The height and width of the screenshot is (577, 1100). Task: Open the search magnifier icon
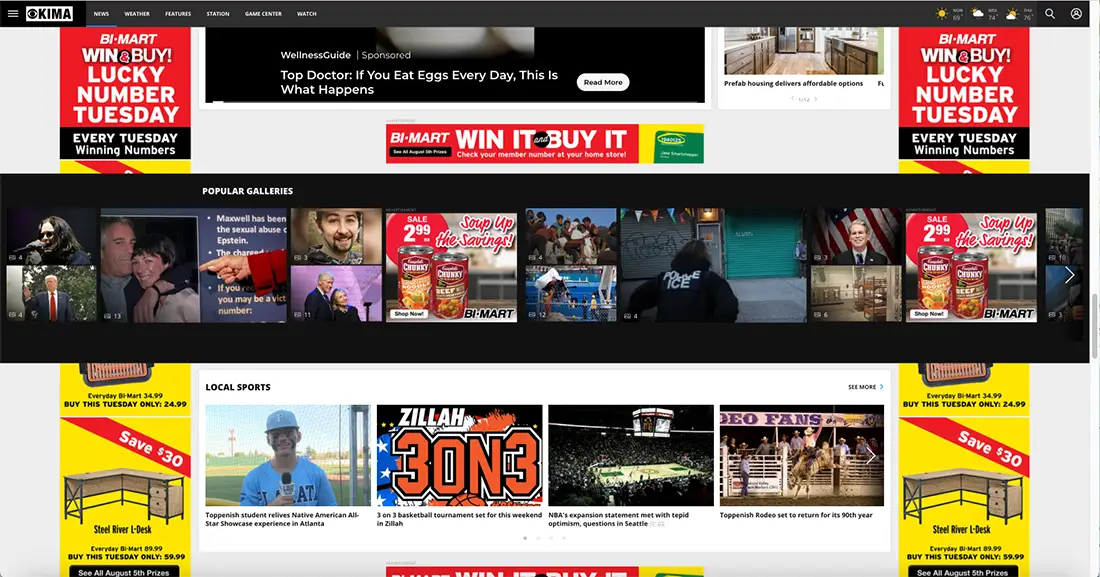tap(1049, 13)
